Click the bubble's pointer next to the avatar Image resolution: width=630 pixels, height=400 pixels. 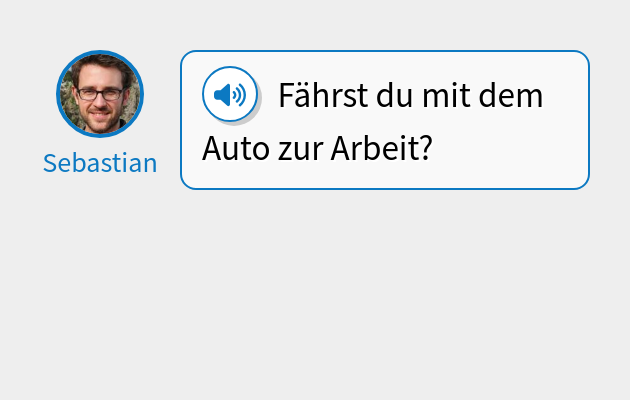coord(181,95)
